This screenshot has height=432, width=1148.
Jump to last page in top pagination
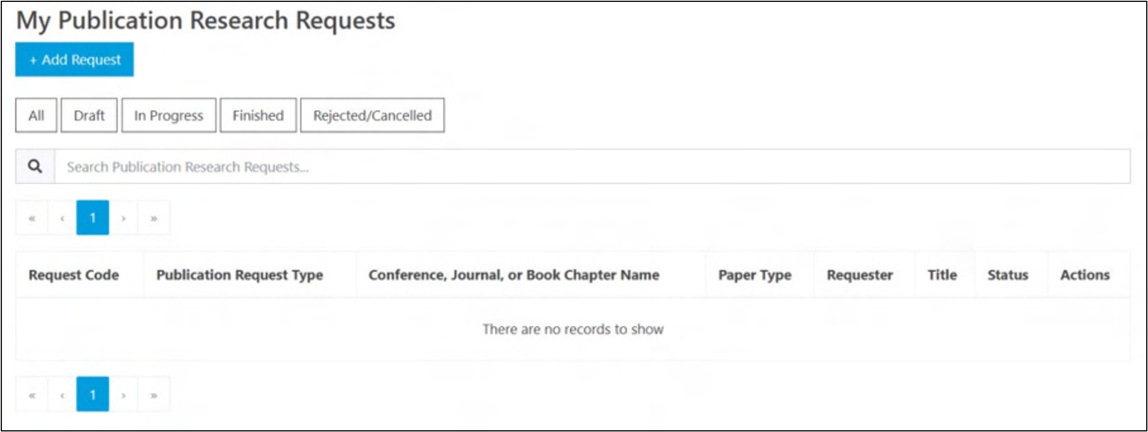[154, 218]
